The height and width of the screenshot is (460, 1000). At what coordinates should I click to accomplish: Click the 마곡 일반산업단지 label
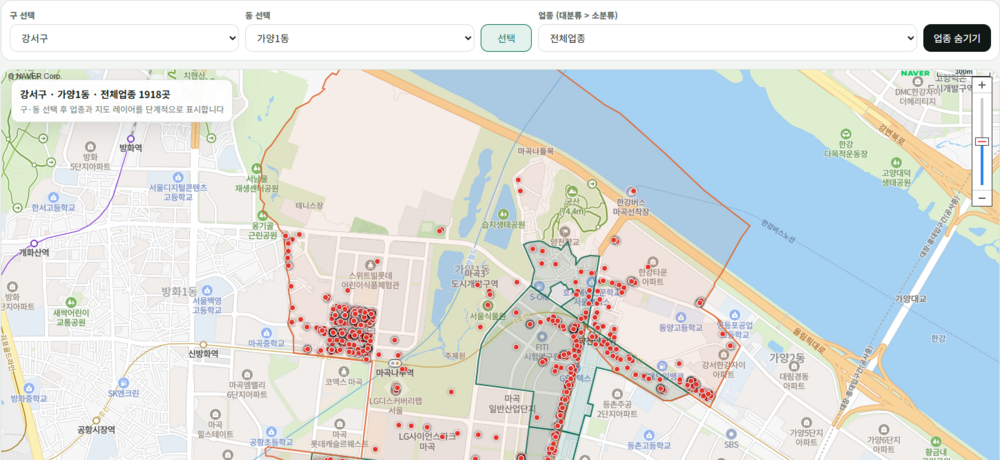[x=511, y=403]
